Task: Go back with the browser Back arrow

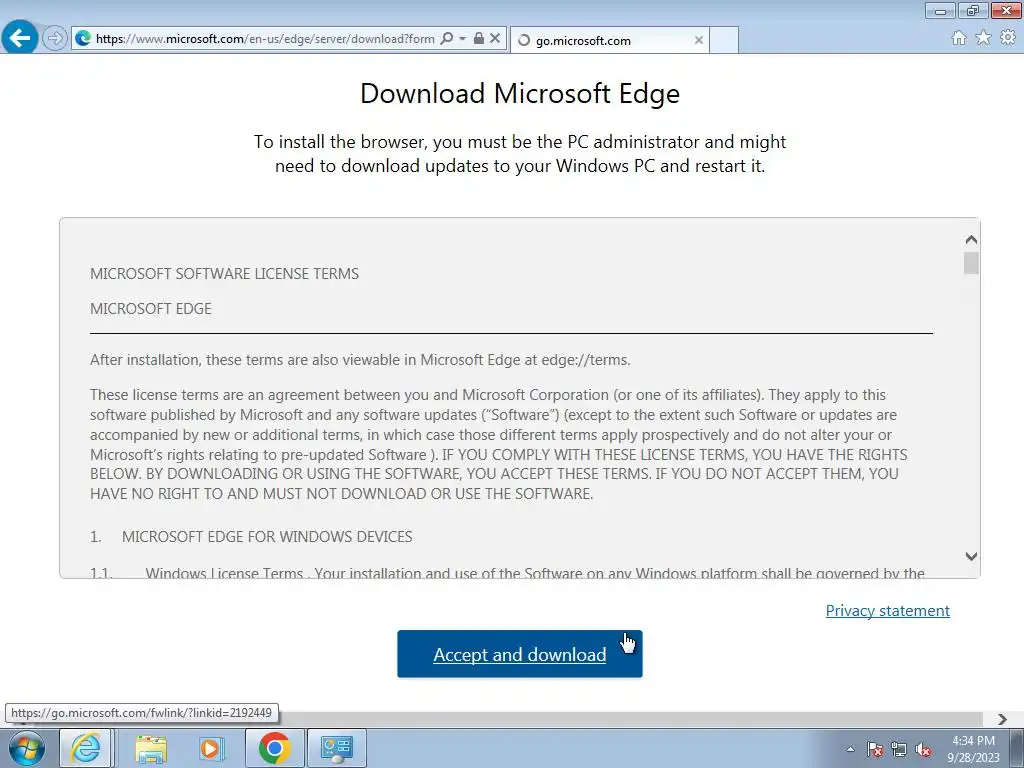Action: click(x=20, y=37)
